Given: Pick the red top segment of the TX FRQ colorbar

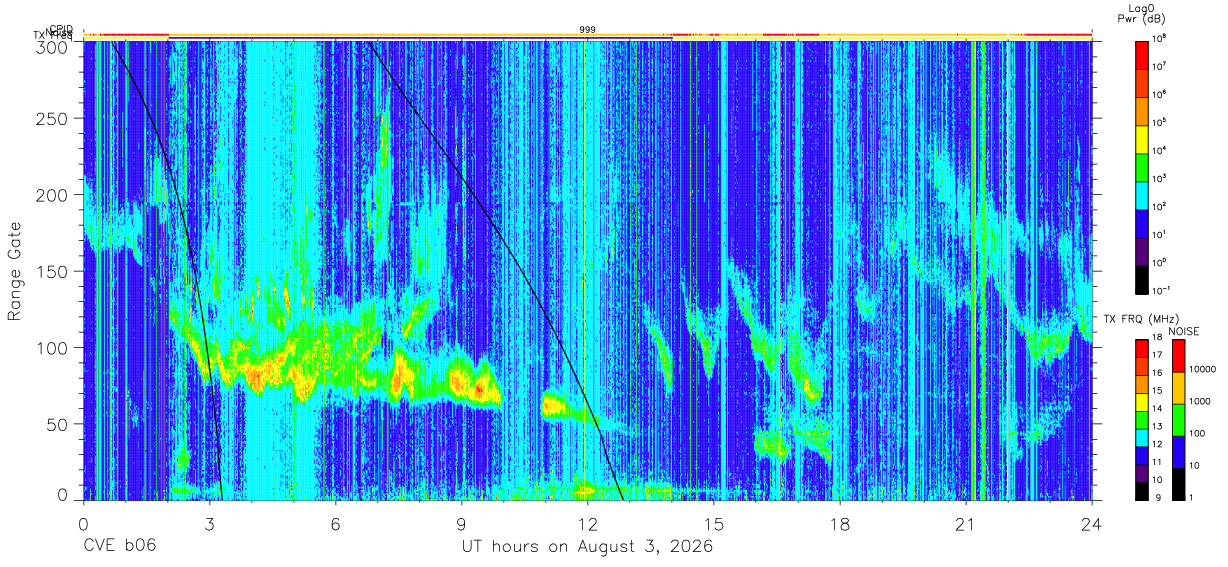Looking at the screenshot, I should coord(1142,348).
